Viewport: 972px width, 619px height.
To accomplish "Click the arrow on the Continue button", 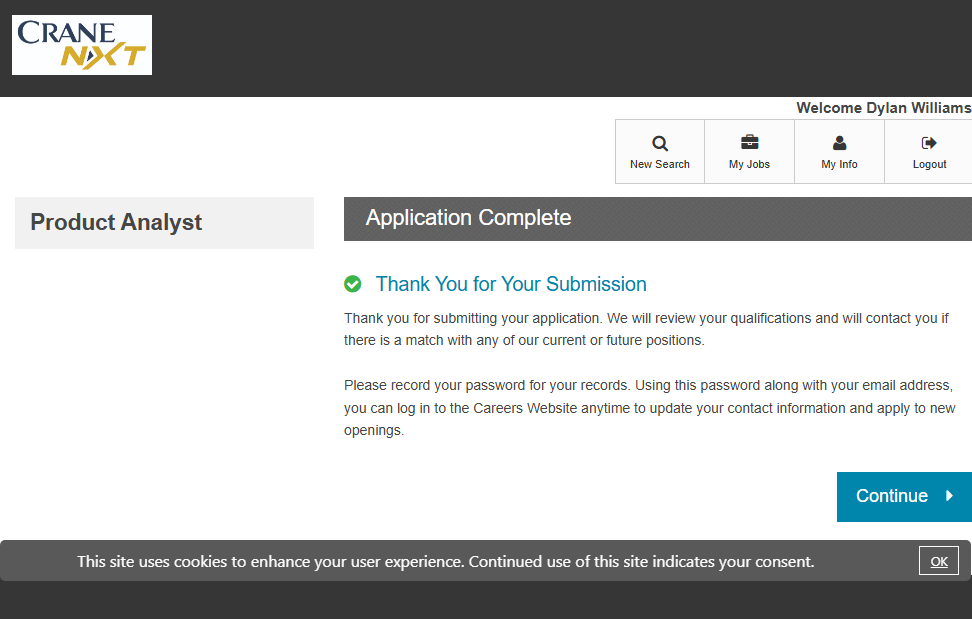I will (949, 496).
